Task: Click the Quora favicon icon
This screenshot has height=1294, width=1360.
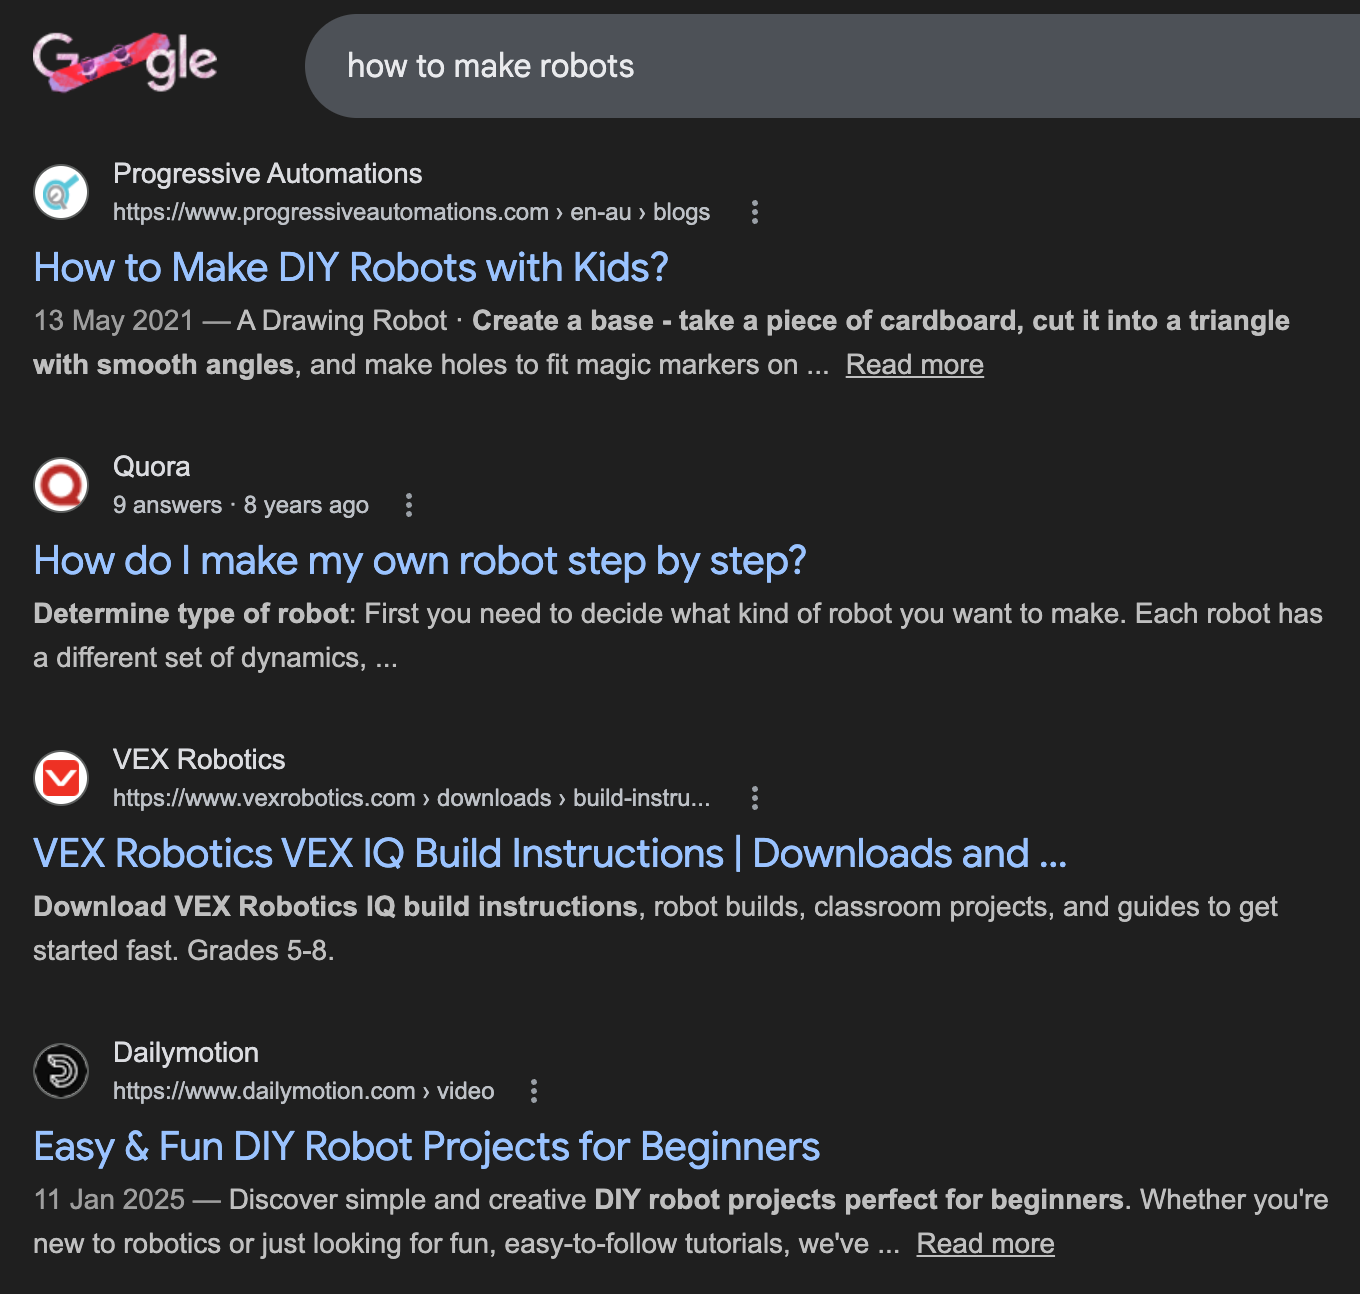Action: pos(61,485)
